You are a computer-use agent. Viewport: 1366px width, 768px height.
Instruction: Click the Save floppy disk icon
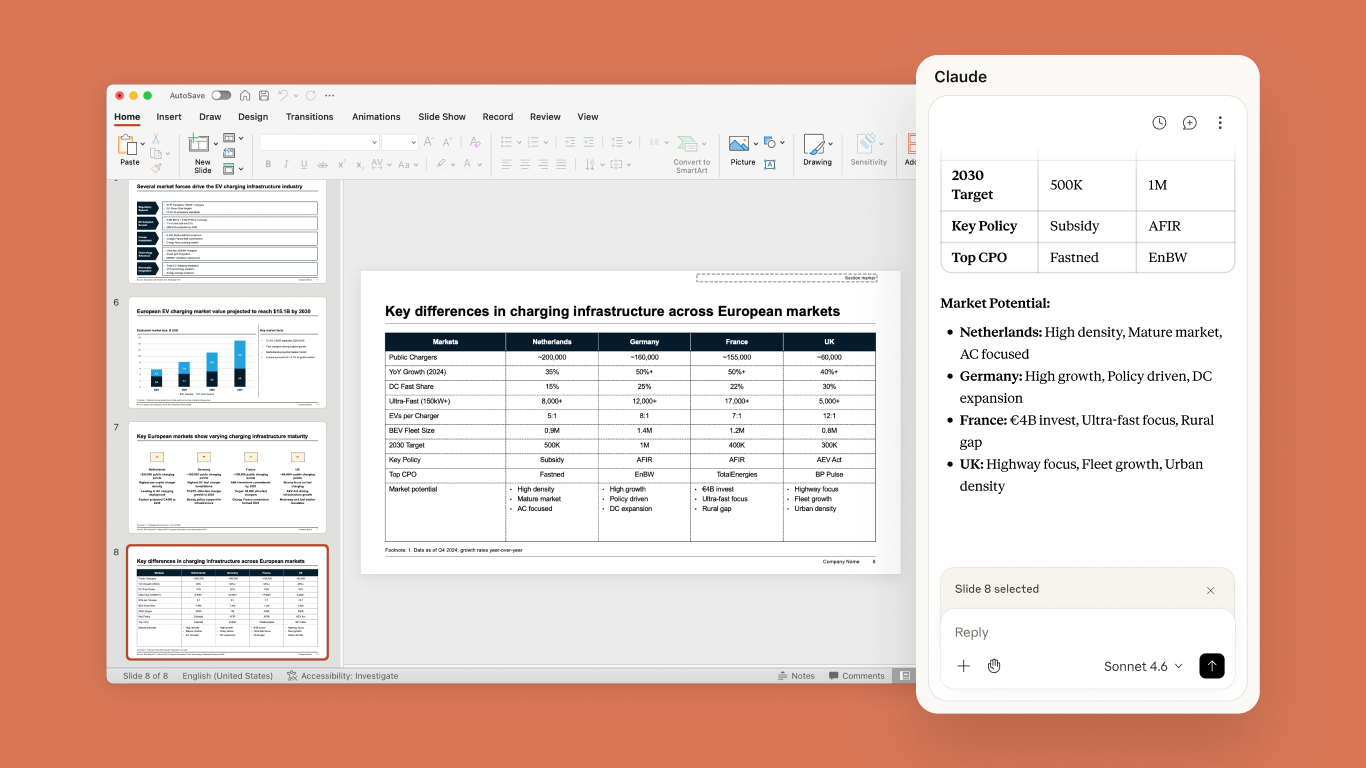click(x=264, y=96)
